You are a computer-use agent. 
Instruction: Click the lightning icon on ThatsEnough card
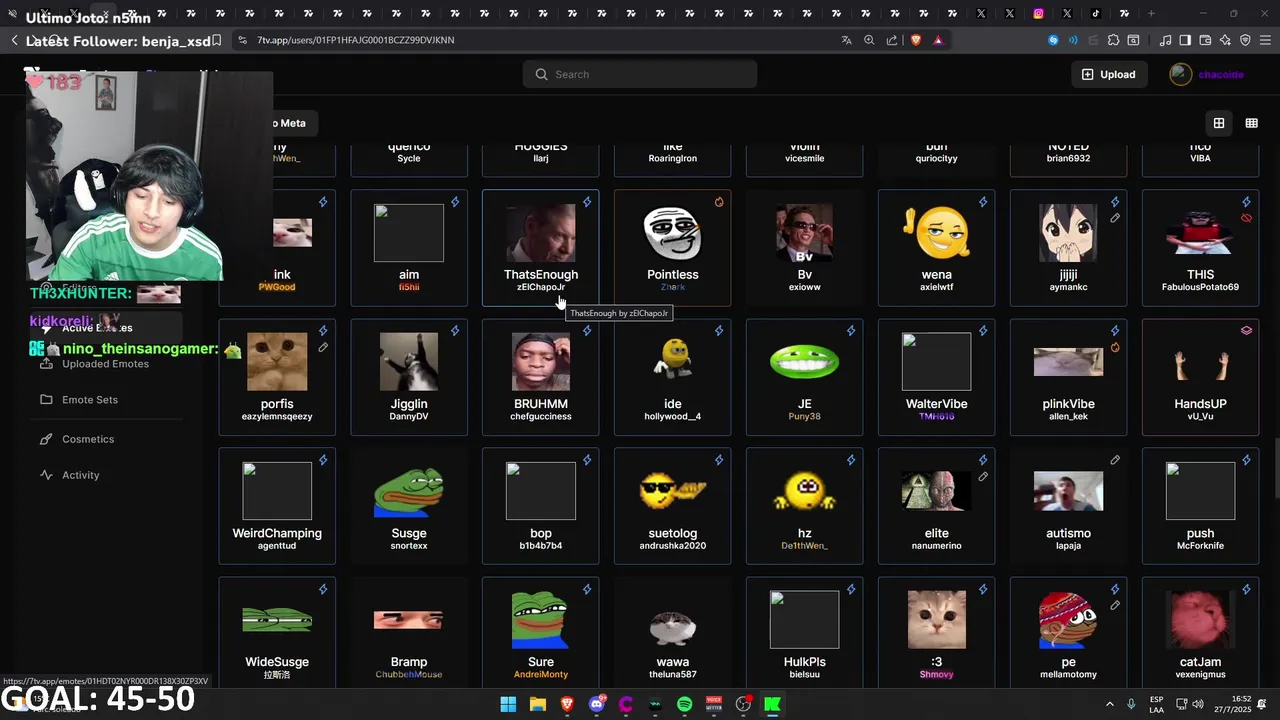point(587,202)
